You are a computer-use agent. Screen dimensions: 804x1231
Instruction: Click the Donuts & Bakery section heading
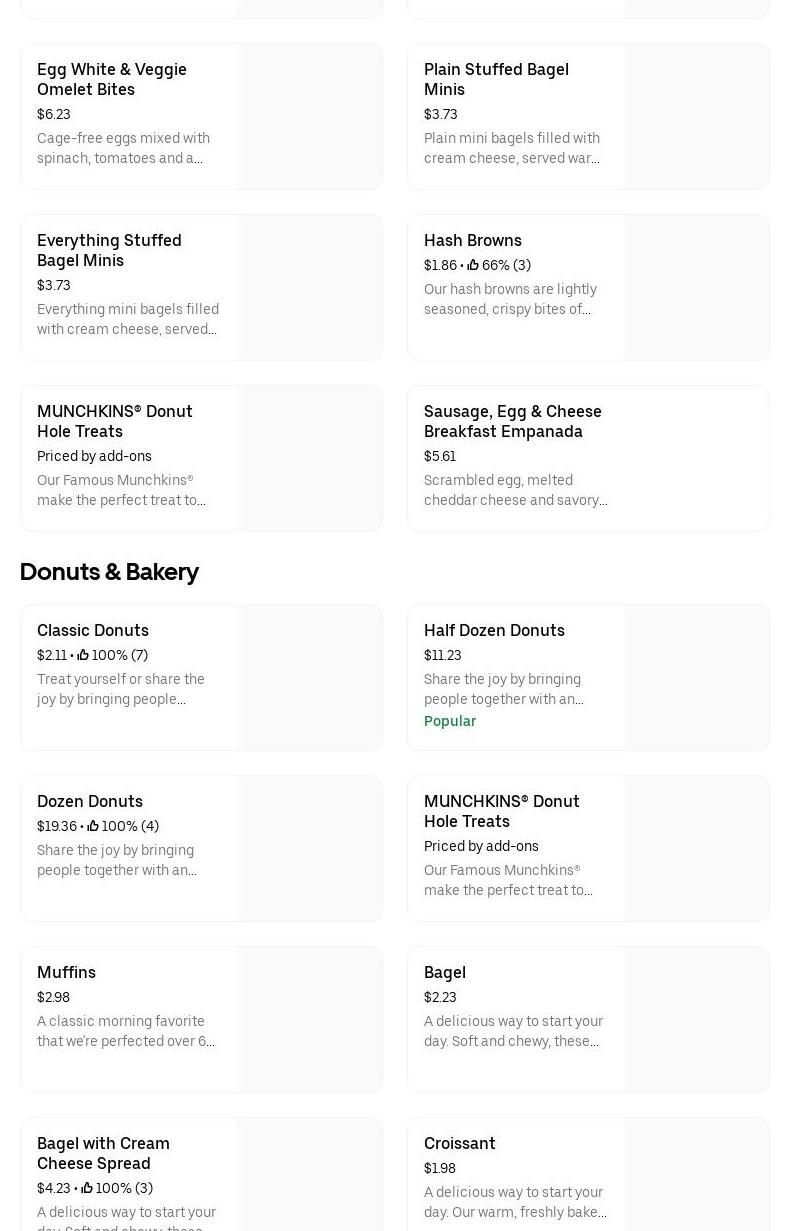click(109, 572)
